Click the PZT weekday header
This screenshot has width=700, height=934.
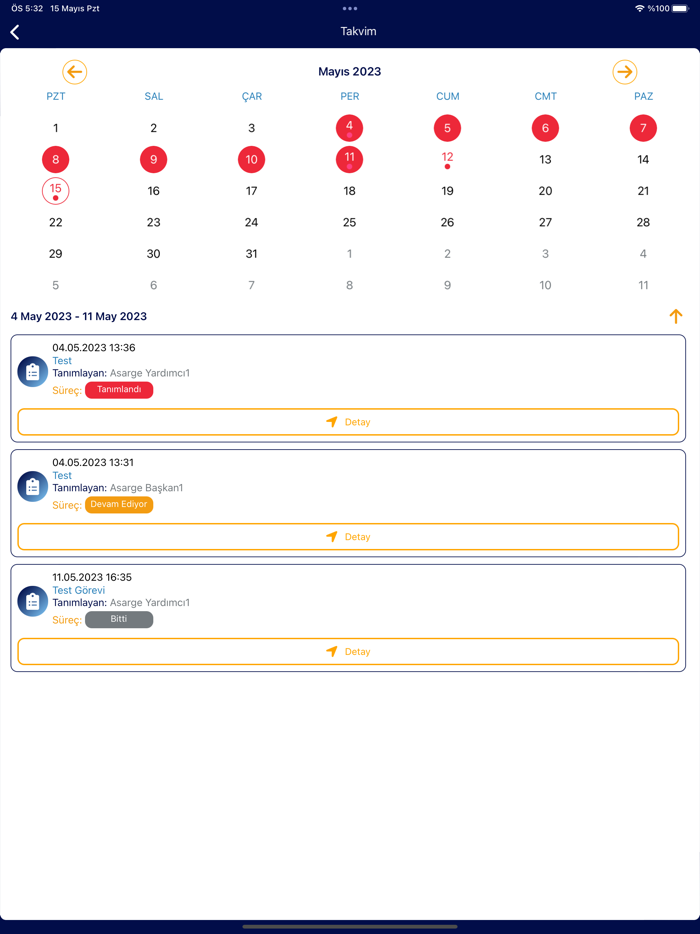[x=57, y=96]
